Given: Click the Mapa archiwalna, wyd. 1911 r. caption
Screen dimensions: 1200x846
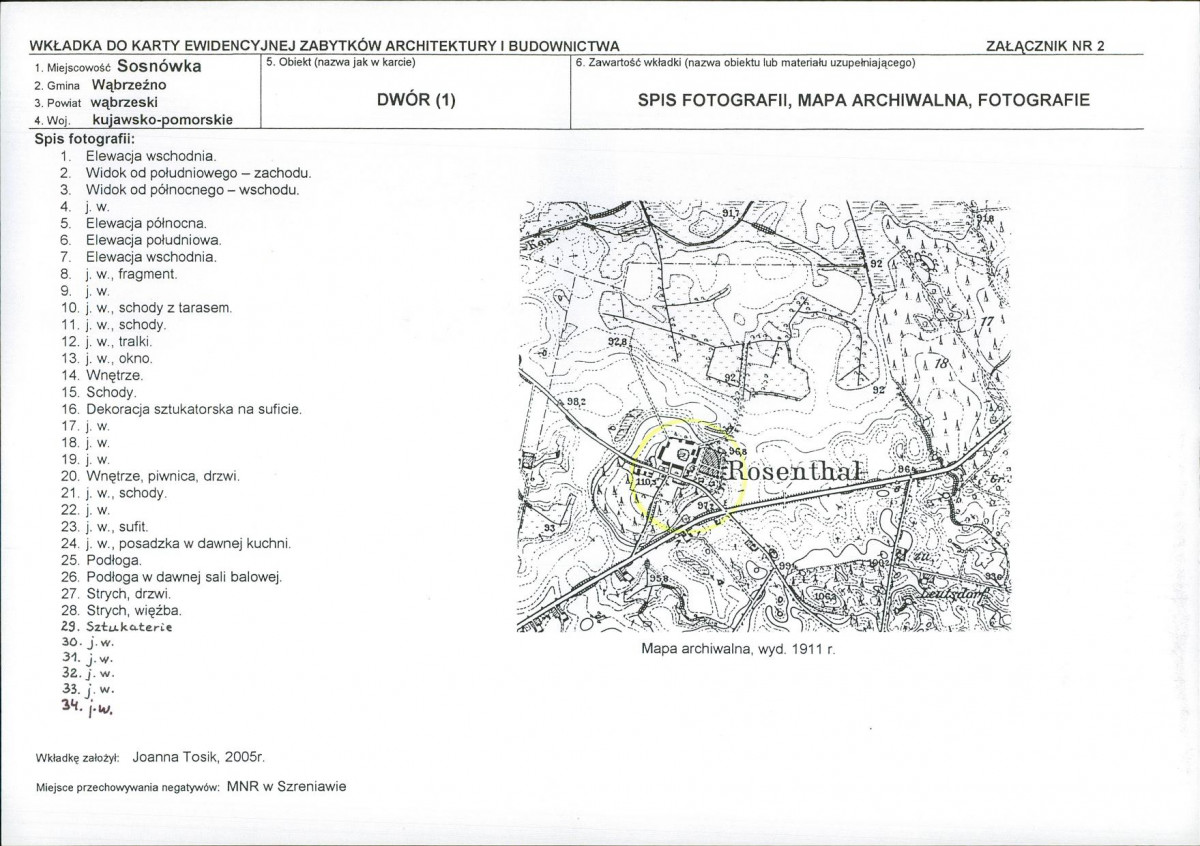Looking at the screenshot, I should (737, 648).
